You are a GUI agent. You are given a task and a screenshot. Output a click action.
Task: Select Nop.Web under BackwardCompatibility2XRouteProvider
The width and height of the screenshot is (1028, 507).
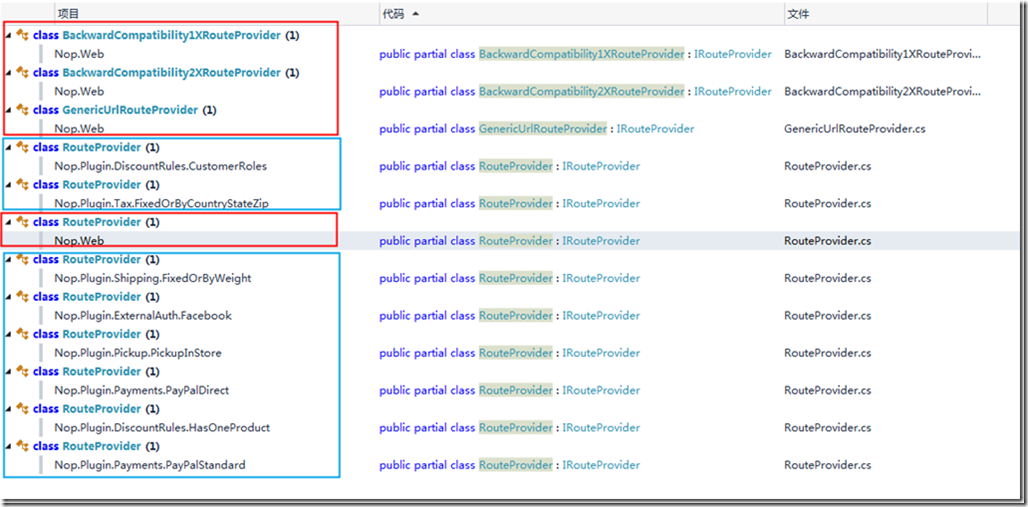click(x=79, y=91)
